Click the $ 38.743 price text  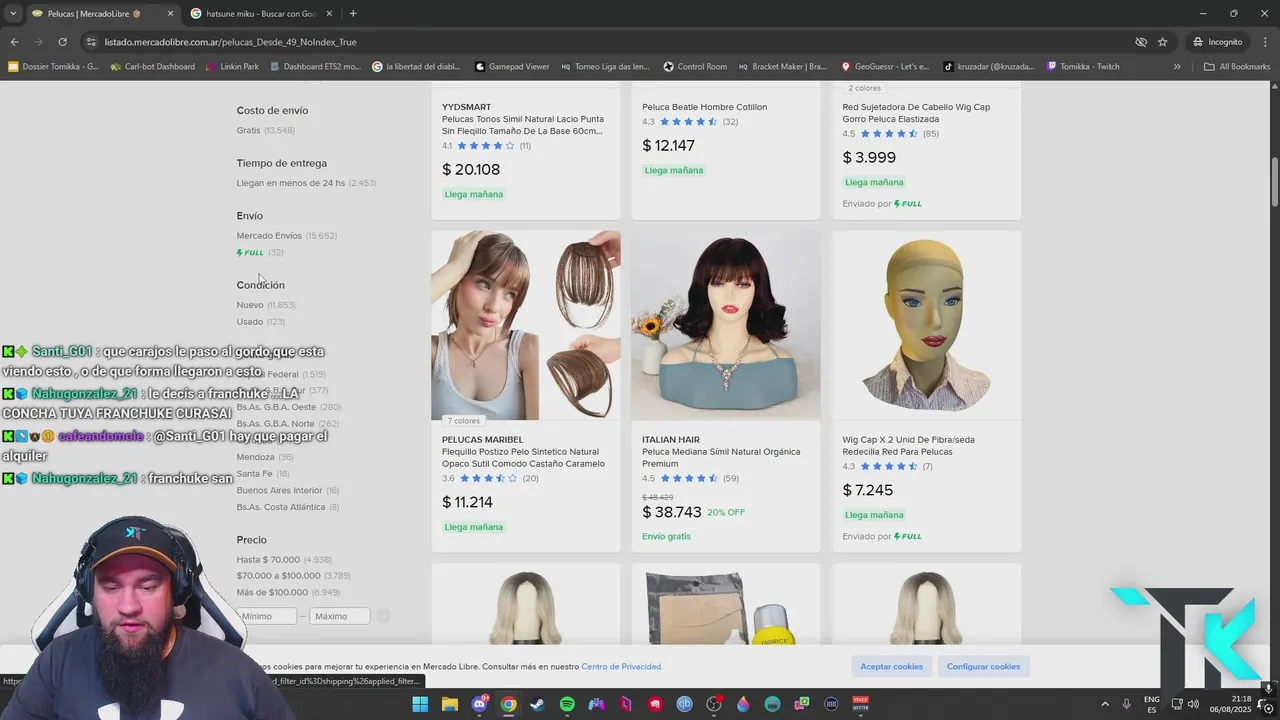(672, 512)
